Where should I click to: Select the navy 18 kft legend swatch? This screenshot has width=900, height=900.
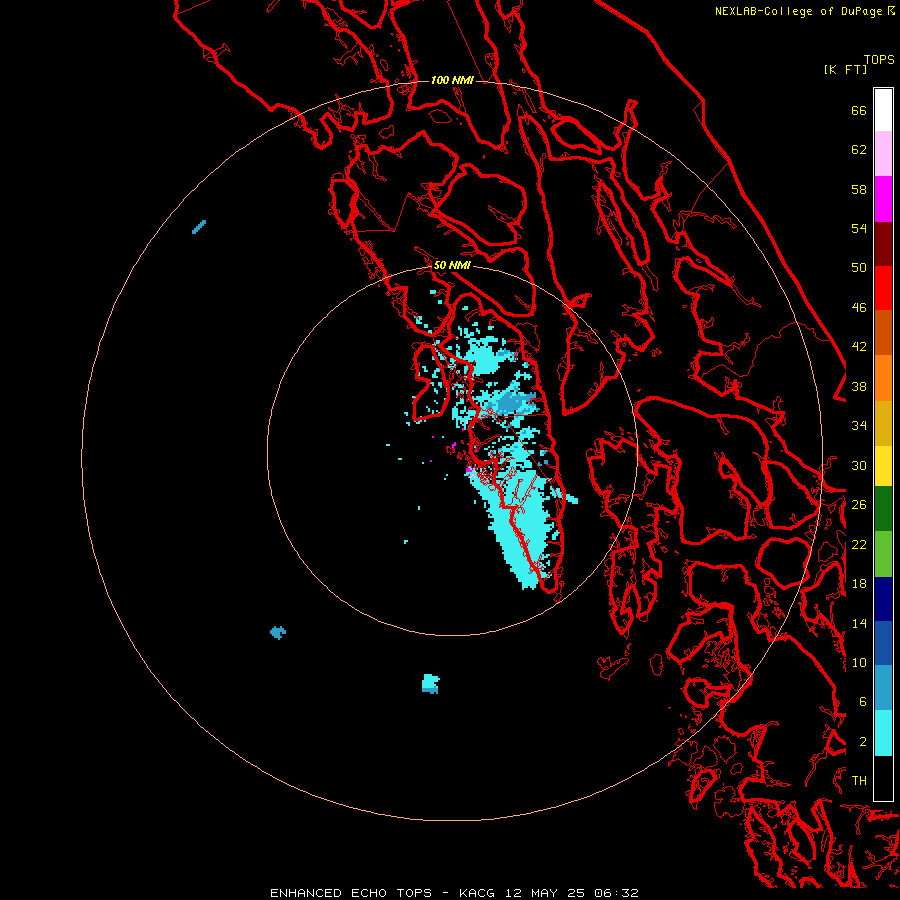(883, 599)
